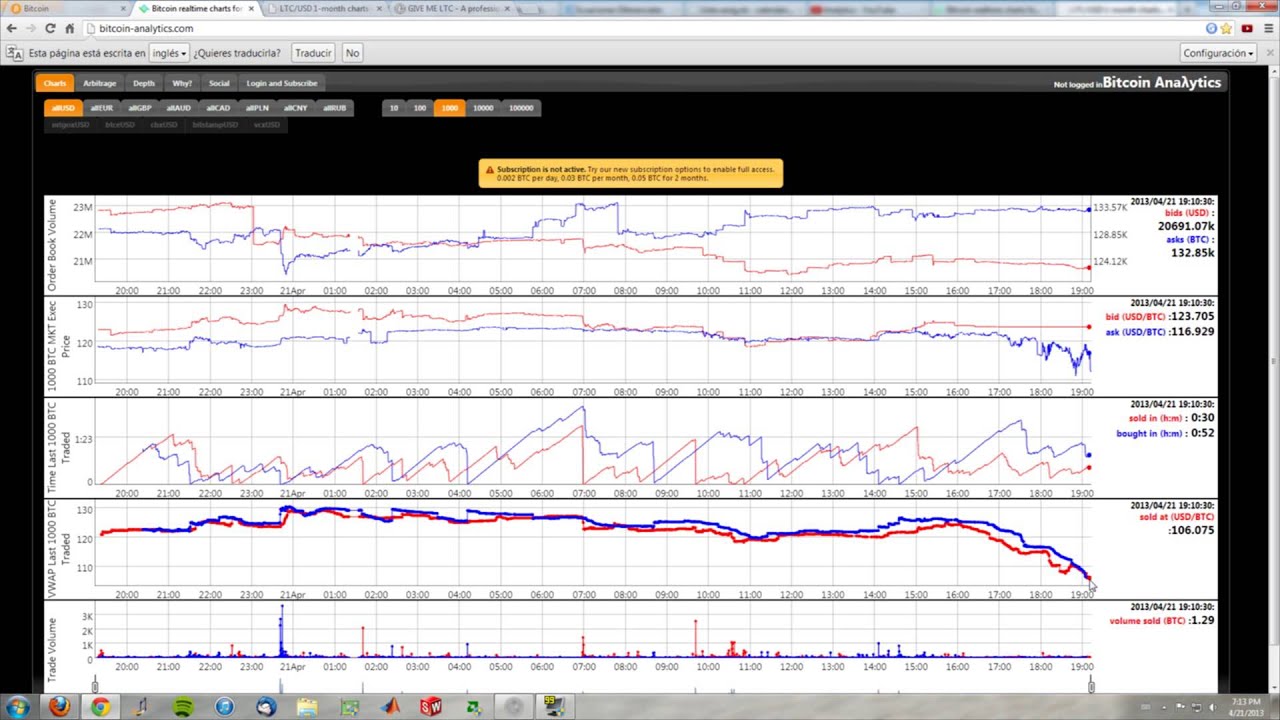Click the warning icon in subscription notice
The width and height of the screenshot is (1280, 720).
coord(490,170)
